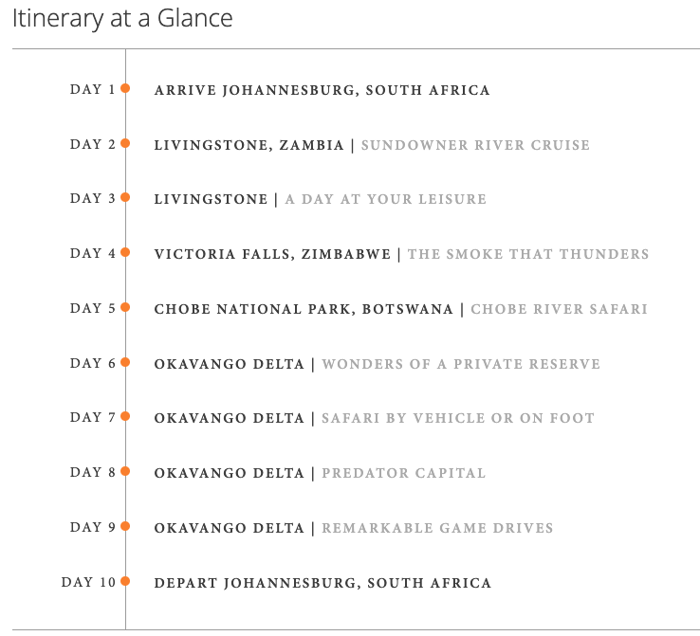Click the Day 1 orange timeline dot
This screenshot has height=636, width=700.
pos(125,88)
